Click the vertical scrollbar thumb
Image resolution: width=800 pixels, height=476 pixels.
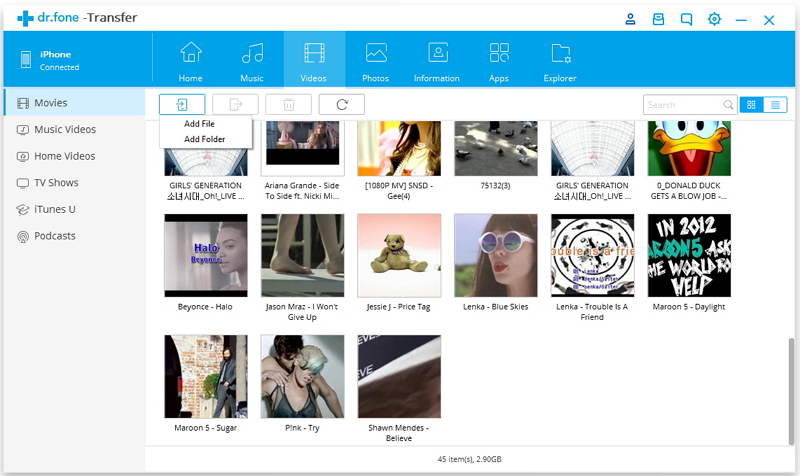[x=791, y=390]
